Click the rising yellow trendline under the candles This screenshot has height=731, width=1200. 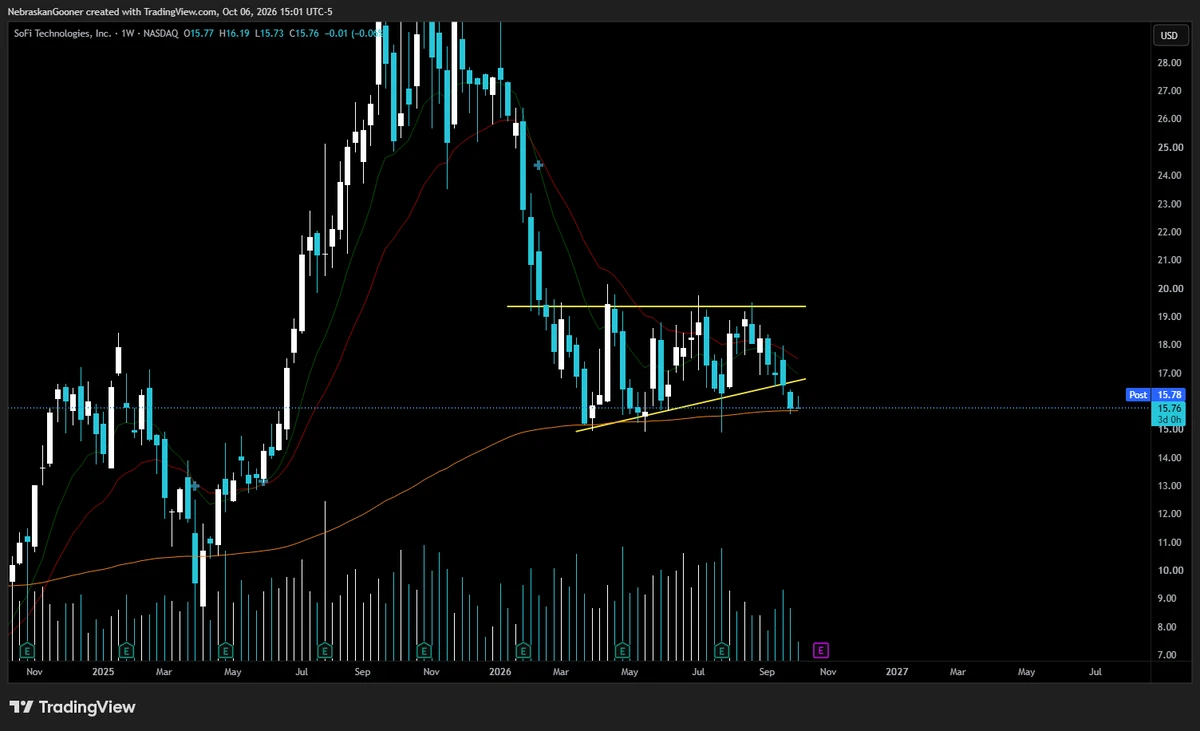coord(690,404)
